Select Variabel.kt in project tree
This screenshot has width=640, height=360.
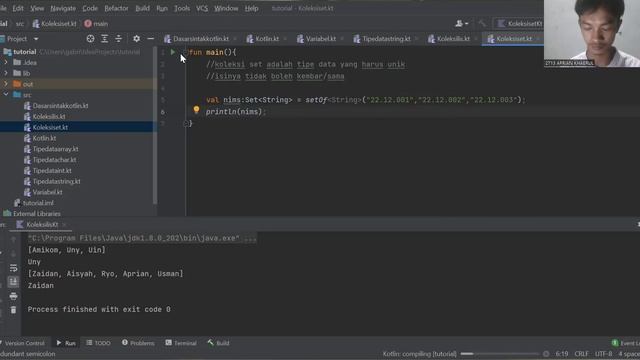[x=47, y=192]
